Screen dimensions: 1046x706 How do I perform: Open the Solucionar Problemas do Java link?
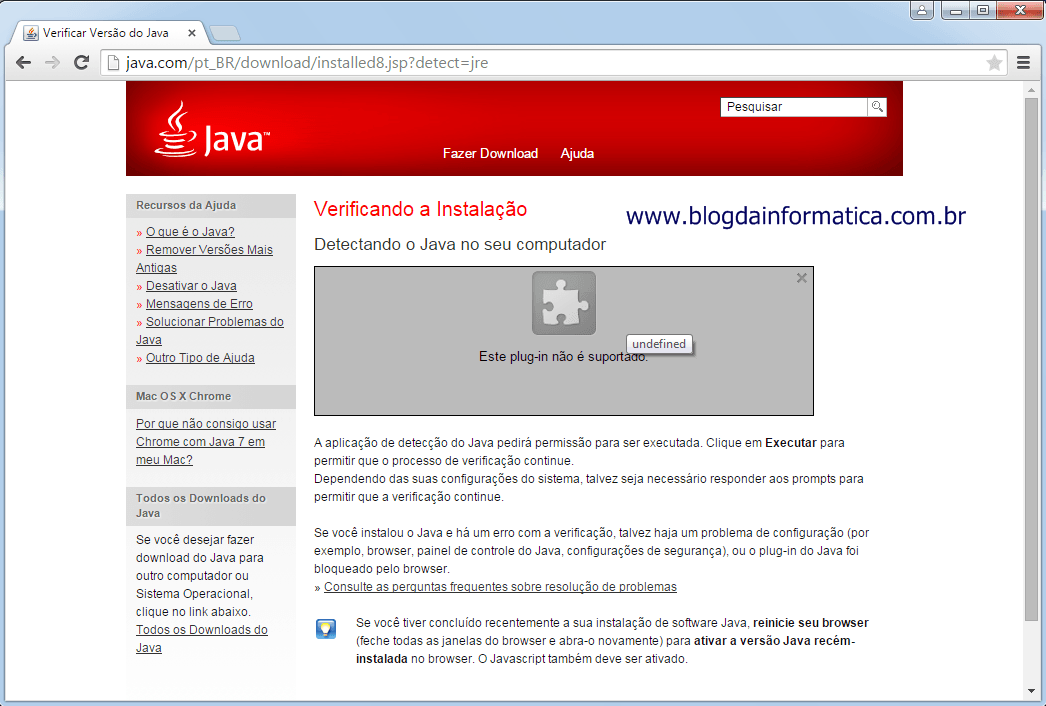pyautogui.click(x=209, y=330)
